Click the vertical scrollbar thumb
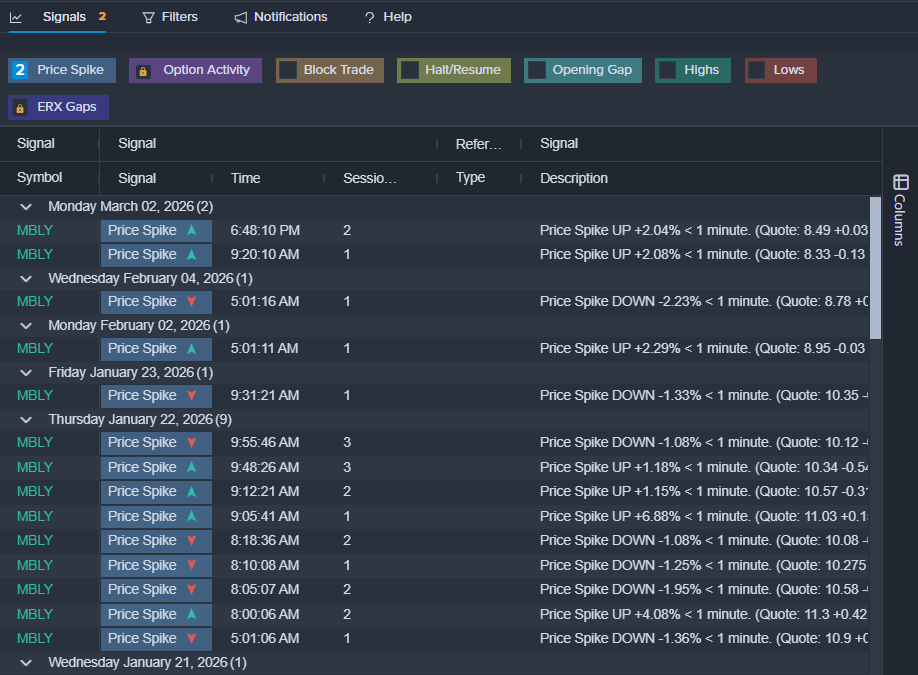 875,267
